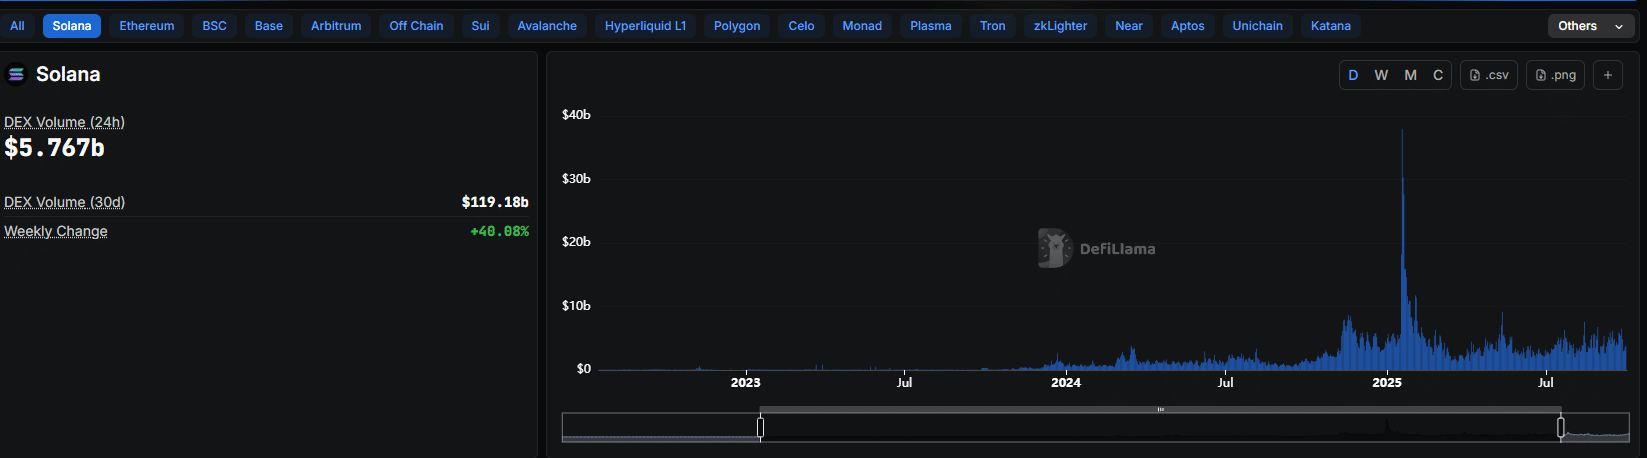
Task: Select the Ethereum chain tab
Action: pos(147,26)
